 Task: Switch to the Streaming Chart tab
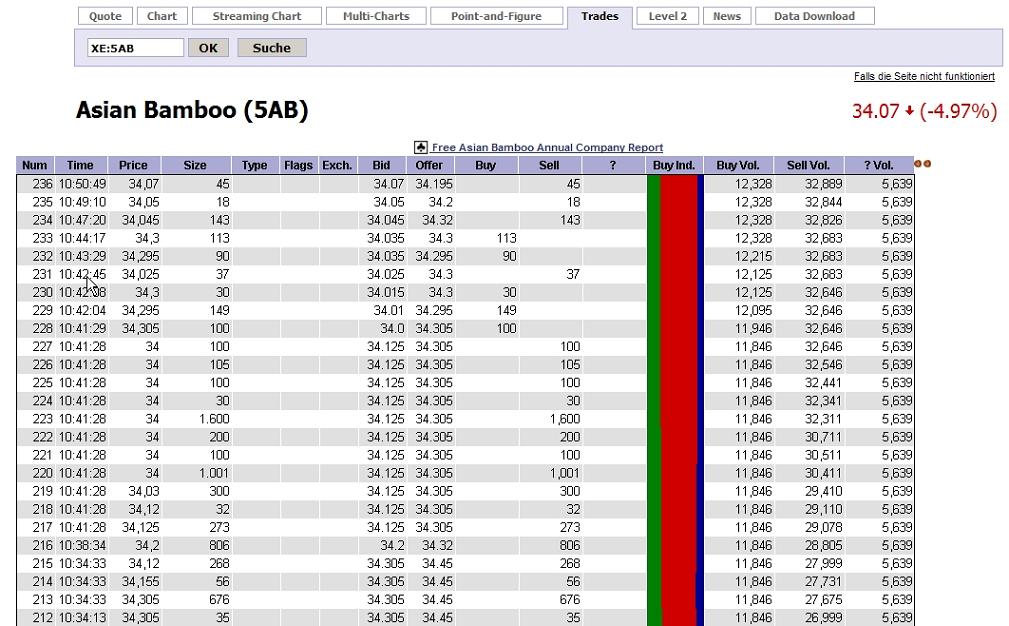pos(257,16)
